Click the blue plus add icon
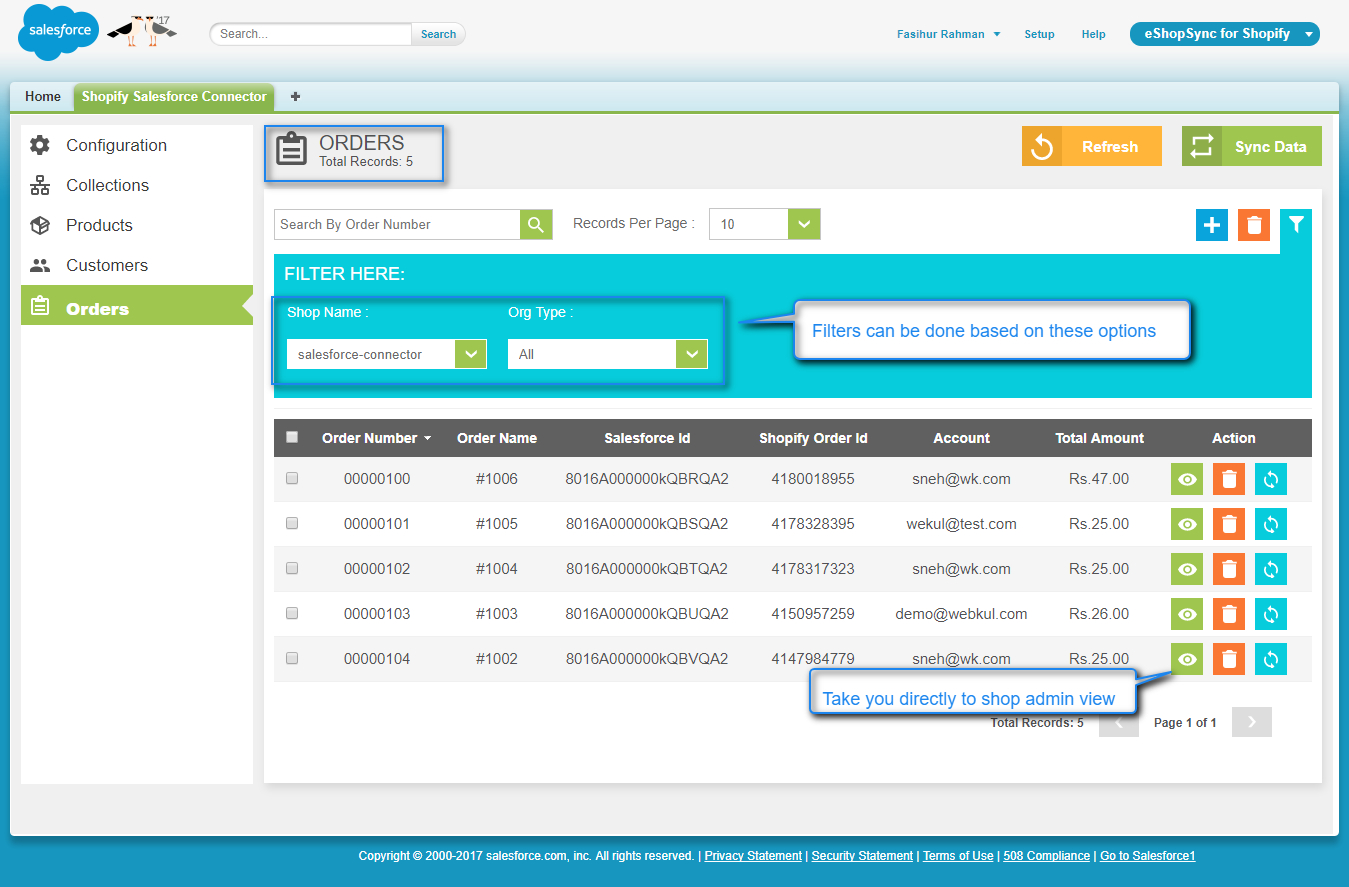This screenshot has height=887, width=1349. 1212,225
